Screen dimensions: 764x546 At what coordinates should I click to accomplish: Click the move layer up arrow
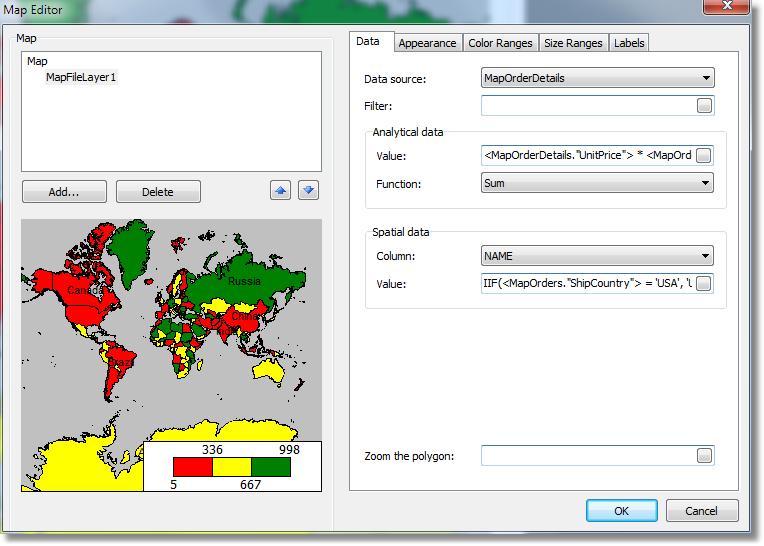click(x=281, y=191)
